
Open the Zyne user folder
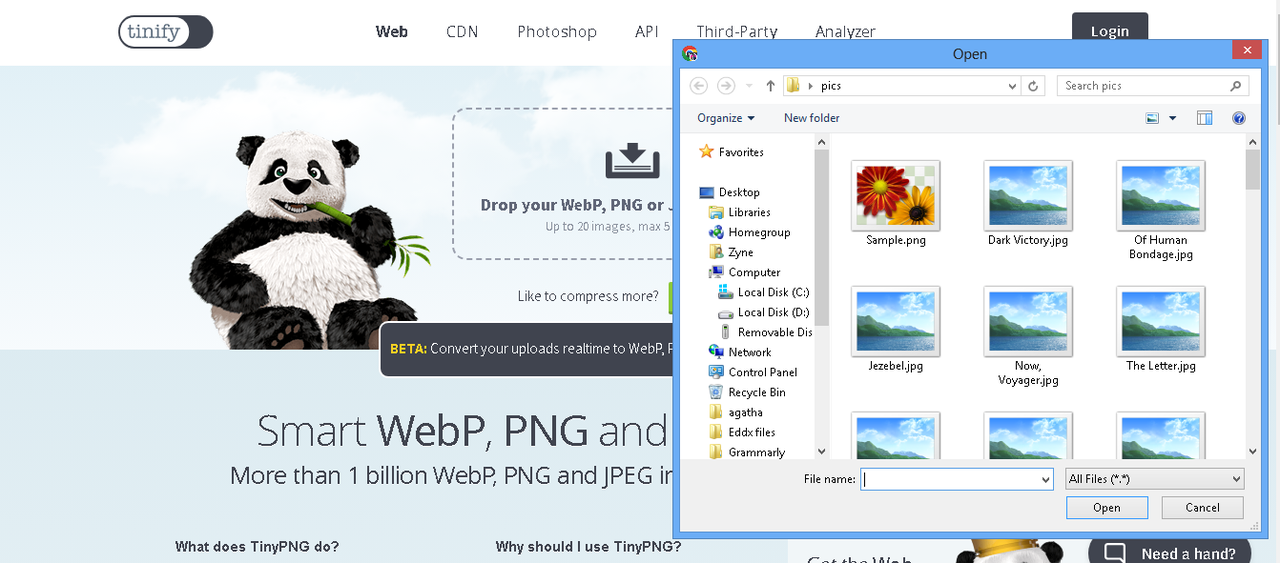[x=740, y=252]
